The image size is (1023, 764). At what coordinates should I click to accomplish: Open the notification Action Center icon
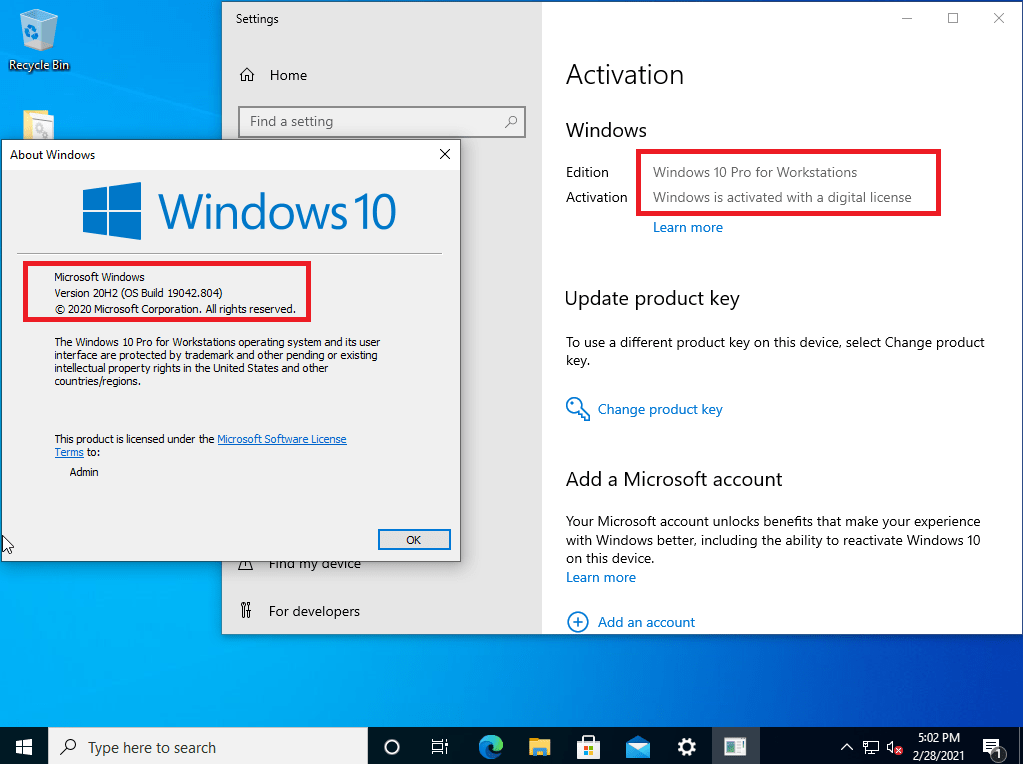(x=992, y=747)
